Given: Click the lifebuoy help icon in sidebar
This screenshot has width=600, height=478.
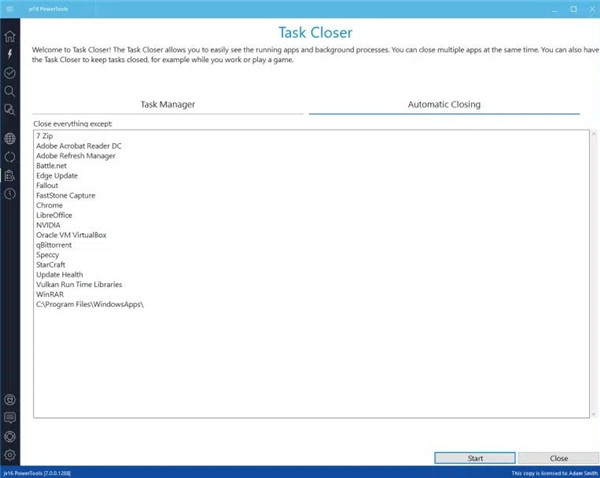Looking at the screenshot, I should [9, 436].
